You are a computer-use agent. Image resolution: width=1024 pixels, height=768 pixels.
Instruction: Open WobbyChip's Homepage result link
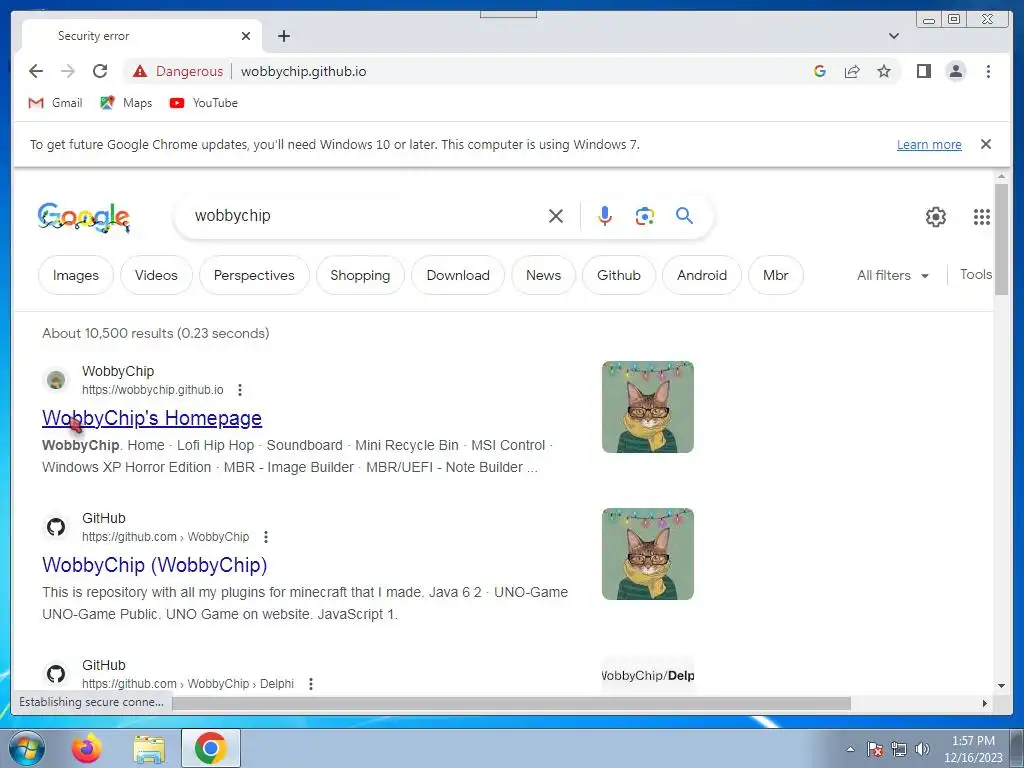tap(152, 418)
